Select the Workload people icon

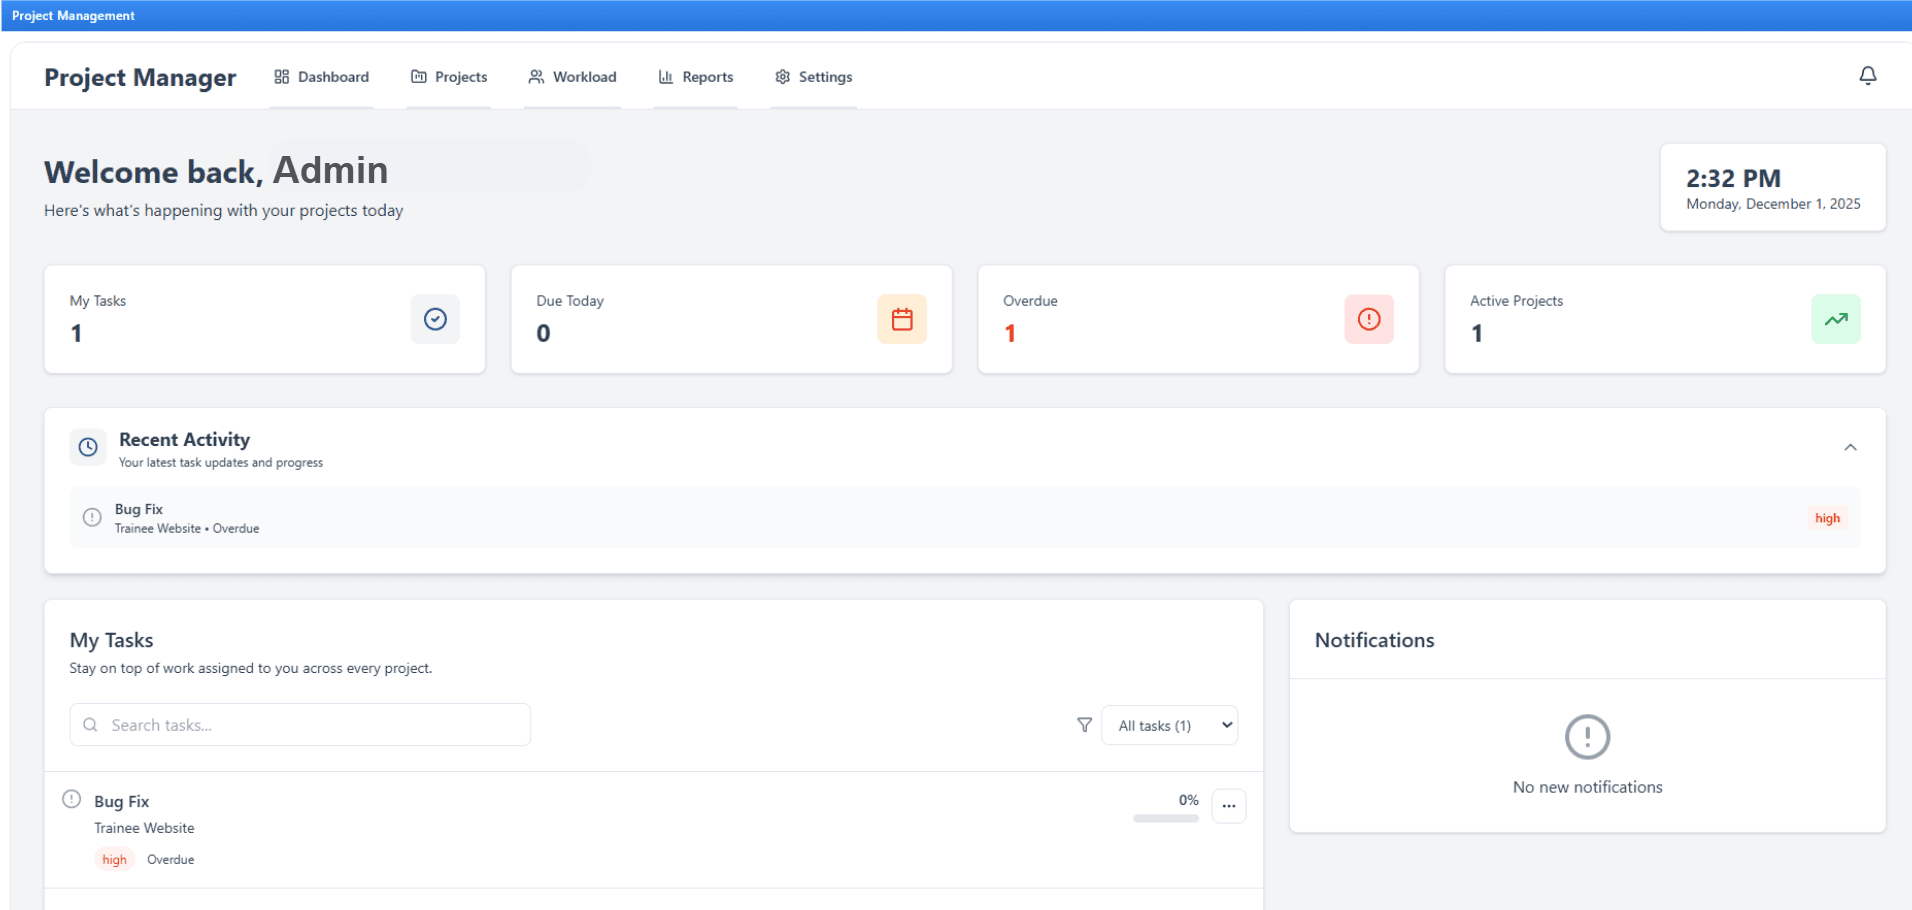click(536, 76)
